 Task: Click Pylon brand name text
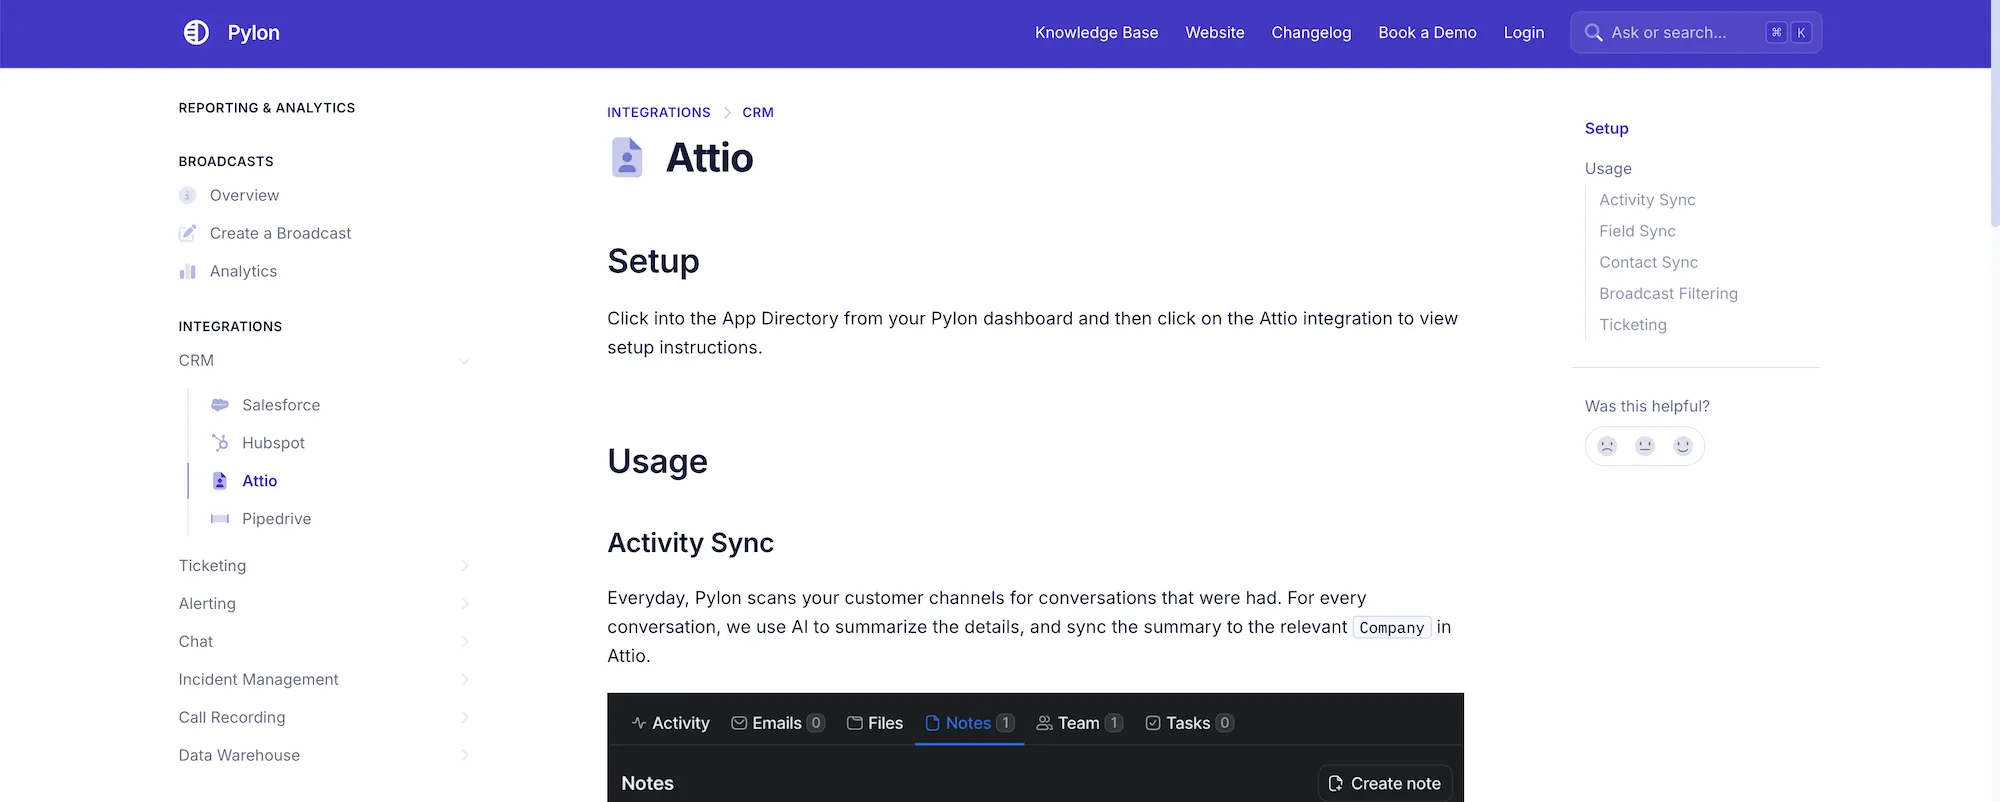(254, 33)
